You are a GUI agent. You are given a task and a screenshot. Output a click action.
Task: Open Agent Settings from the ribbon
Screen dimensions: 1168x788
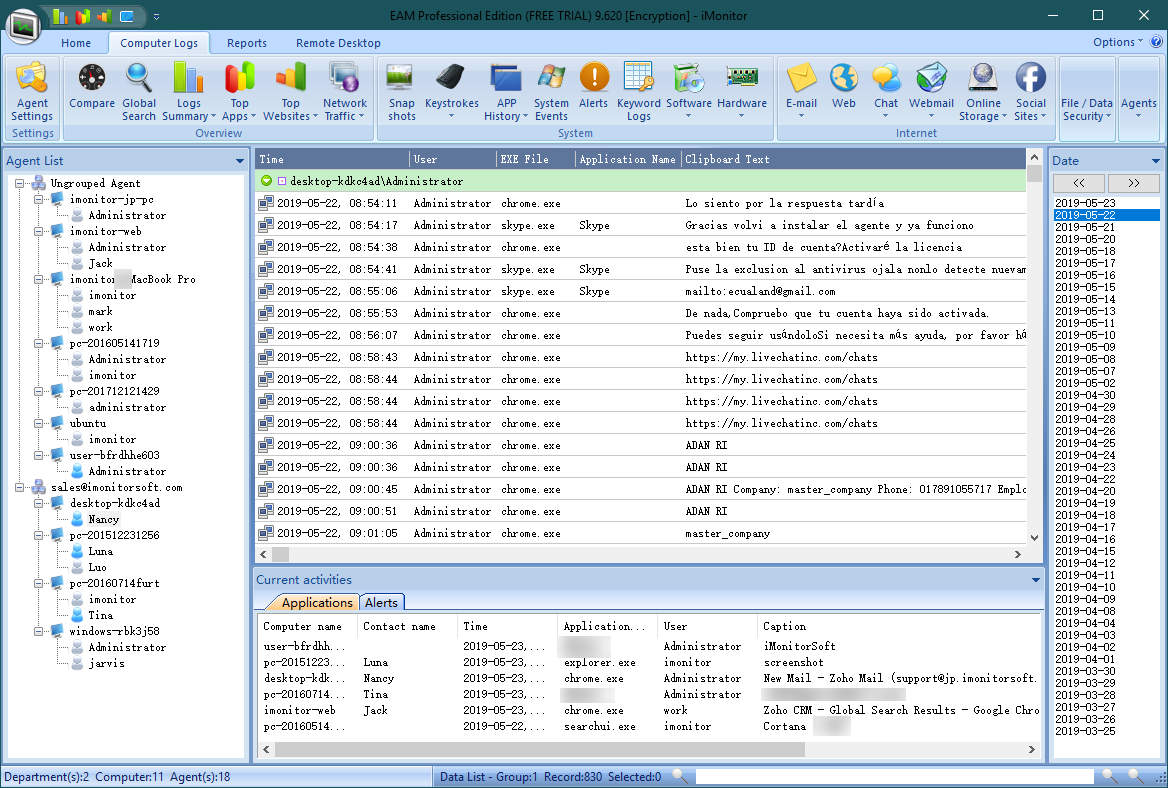(x=32, y=92)
